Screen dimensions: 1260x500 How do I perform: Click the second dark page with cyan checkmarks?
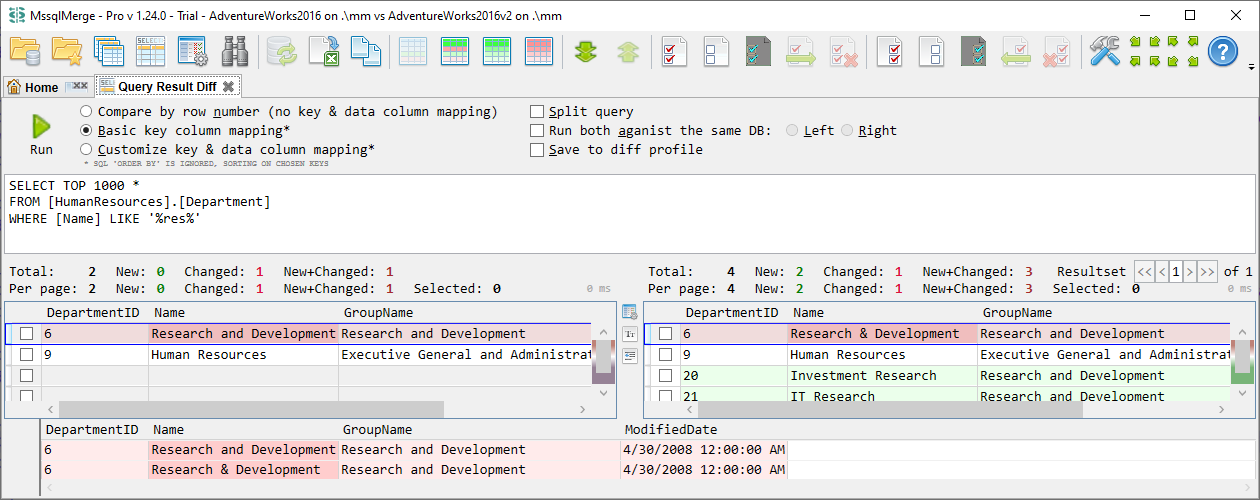(x=973, y=51)
